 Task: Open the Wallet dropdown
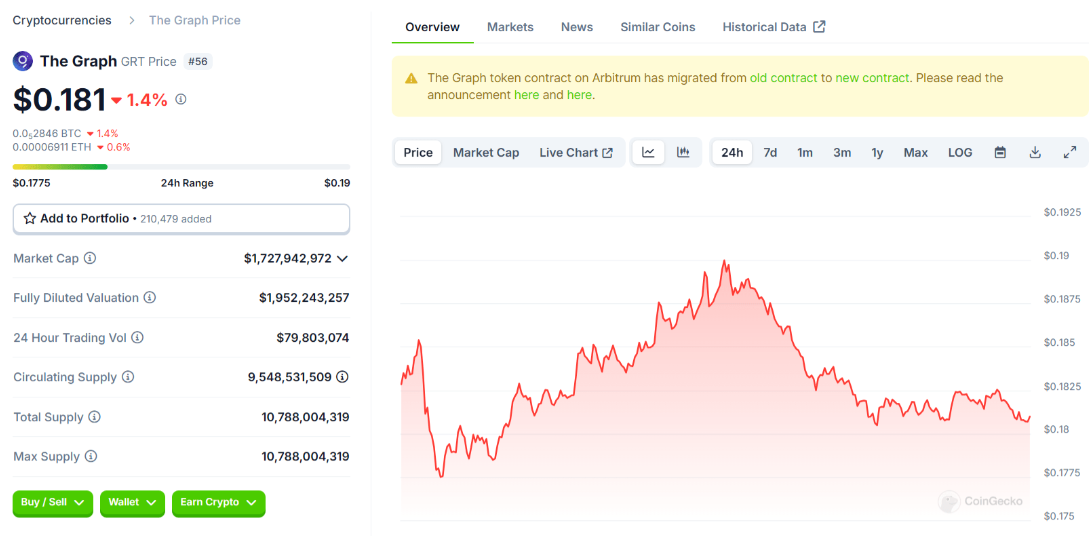132,503
